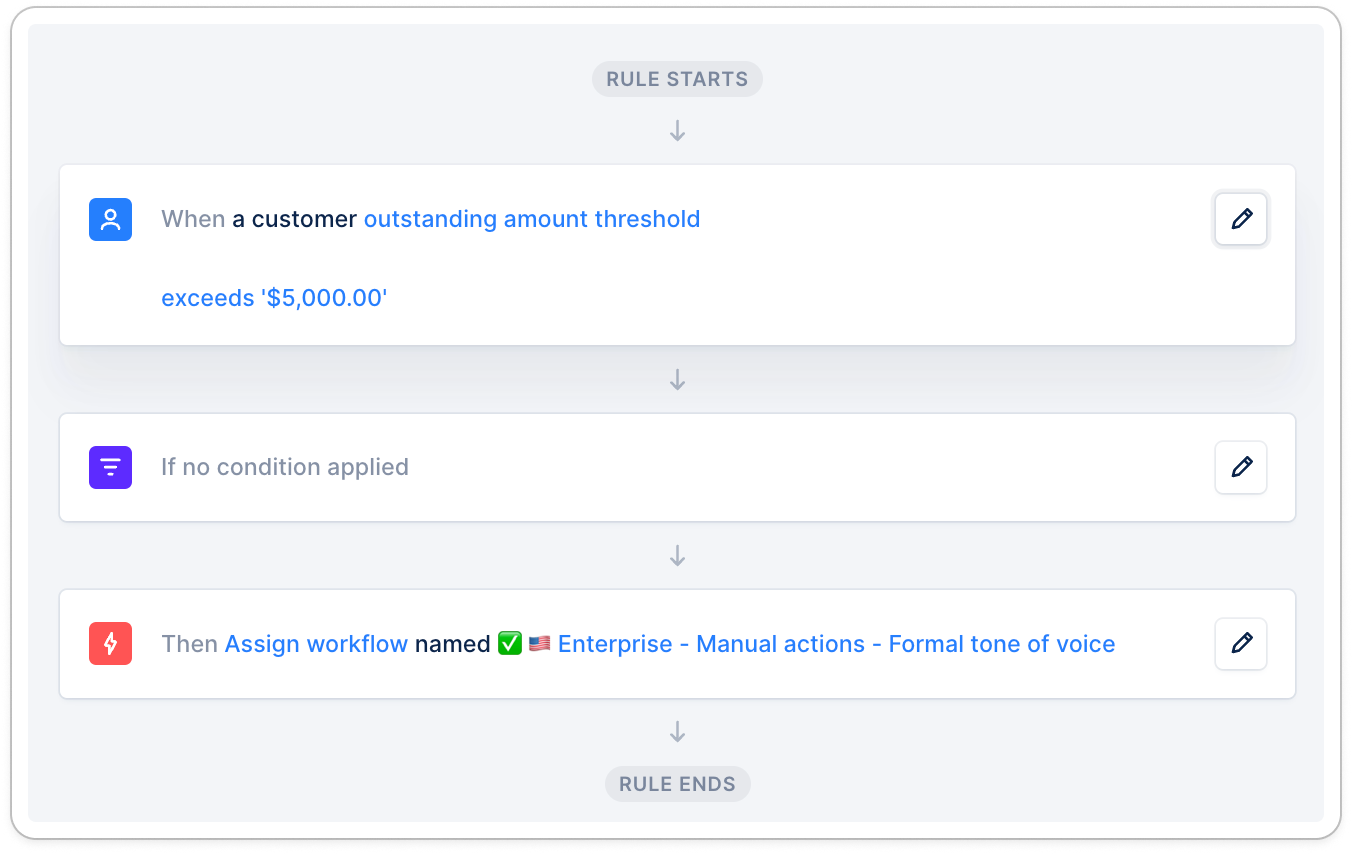Select the "exceeds '$5,000.00'" value link

(274, 298)
